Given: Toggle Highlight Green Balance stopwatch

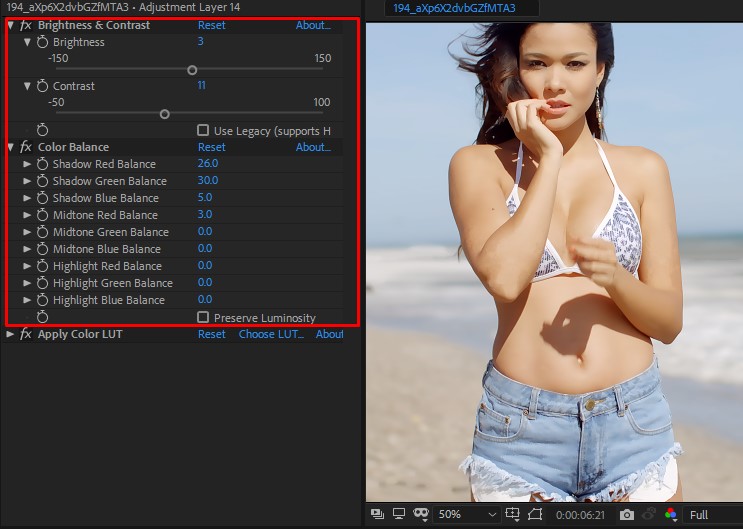Looking at the screenshot, I should [43, 283].
